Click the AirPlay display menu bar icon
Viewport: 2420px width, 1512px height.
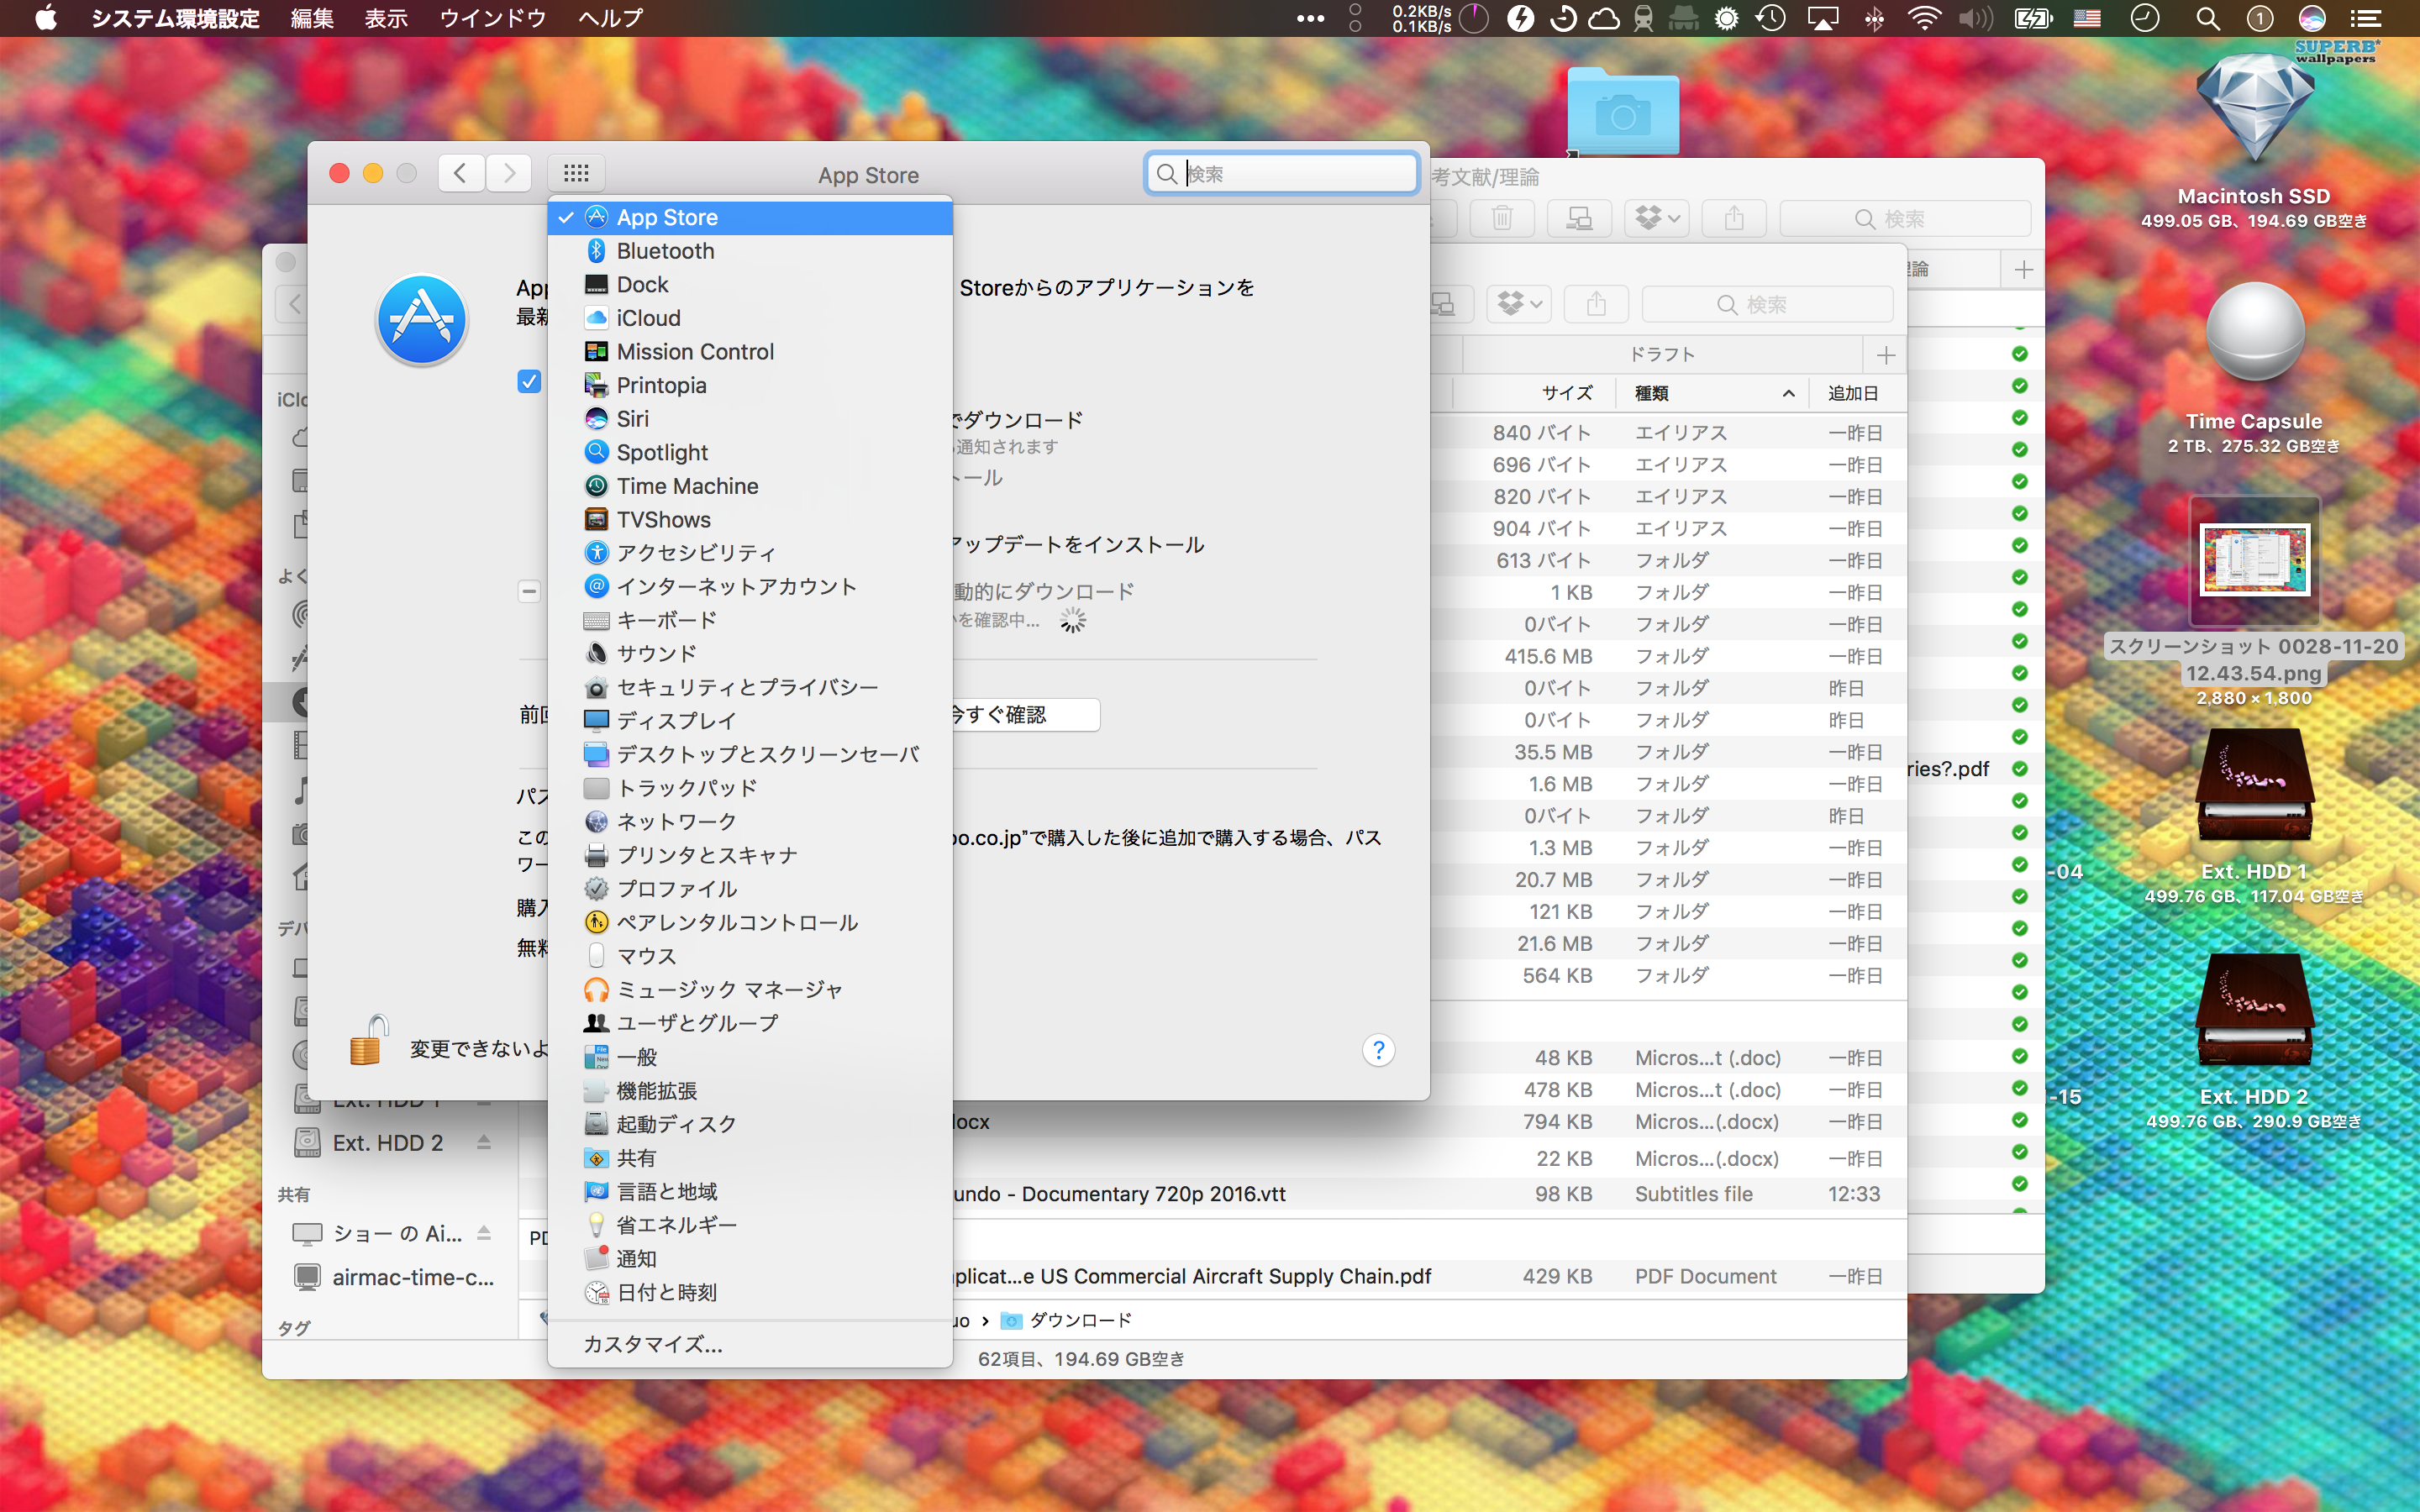(1823, 18)
